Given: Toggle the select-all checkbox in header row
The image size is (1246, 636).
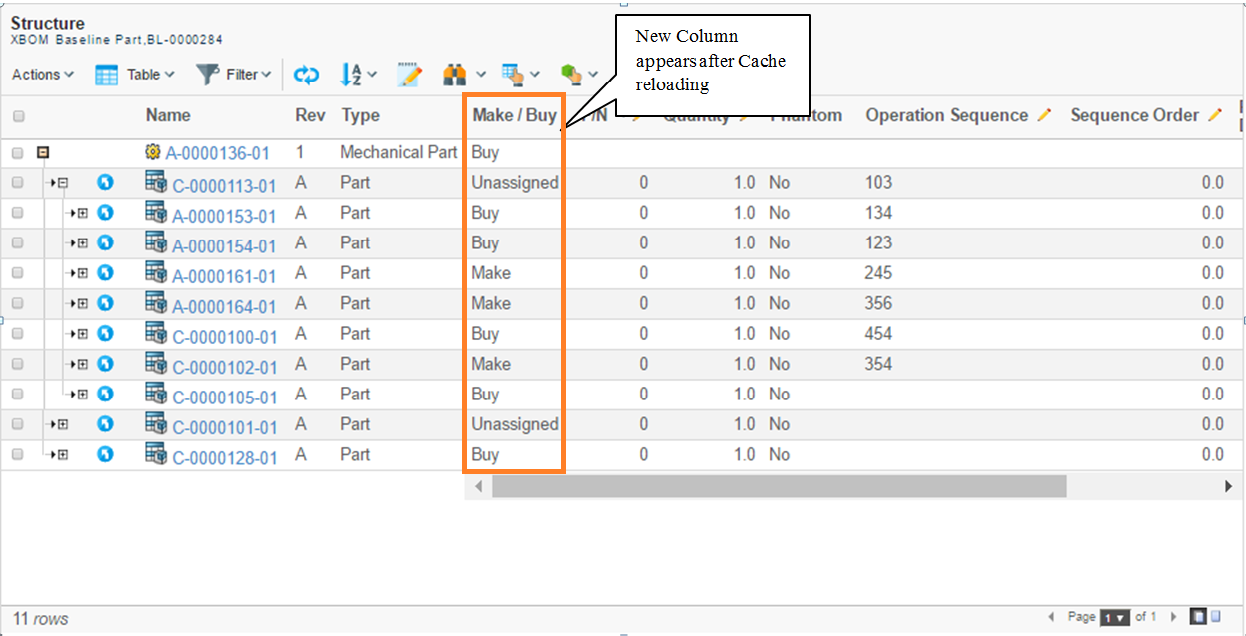Looking at the screenshot, I should [x=18, y=117].
